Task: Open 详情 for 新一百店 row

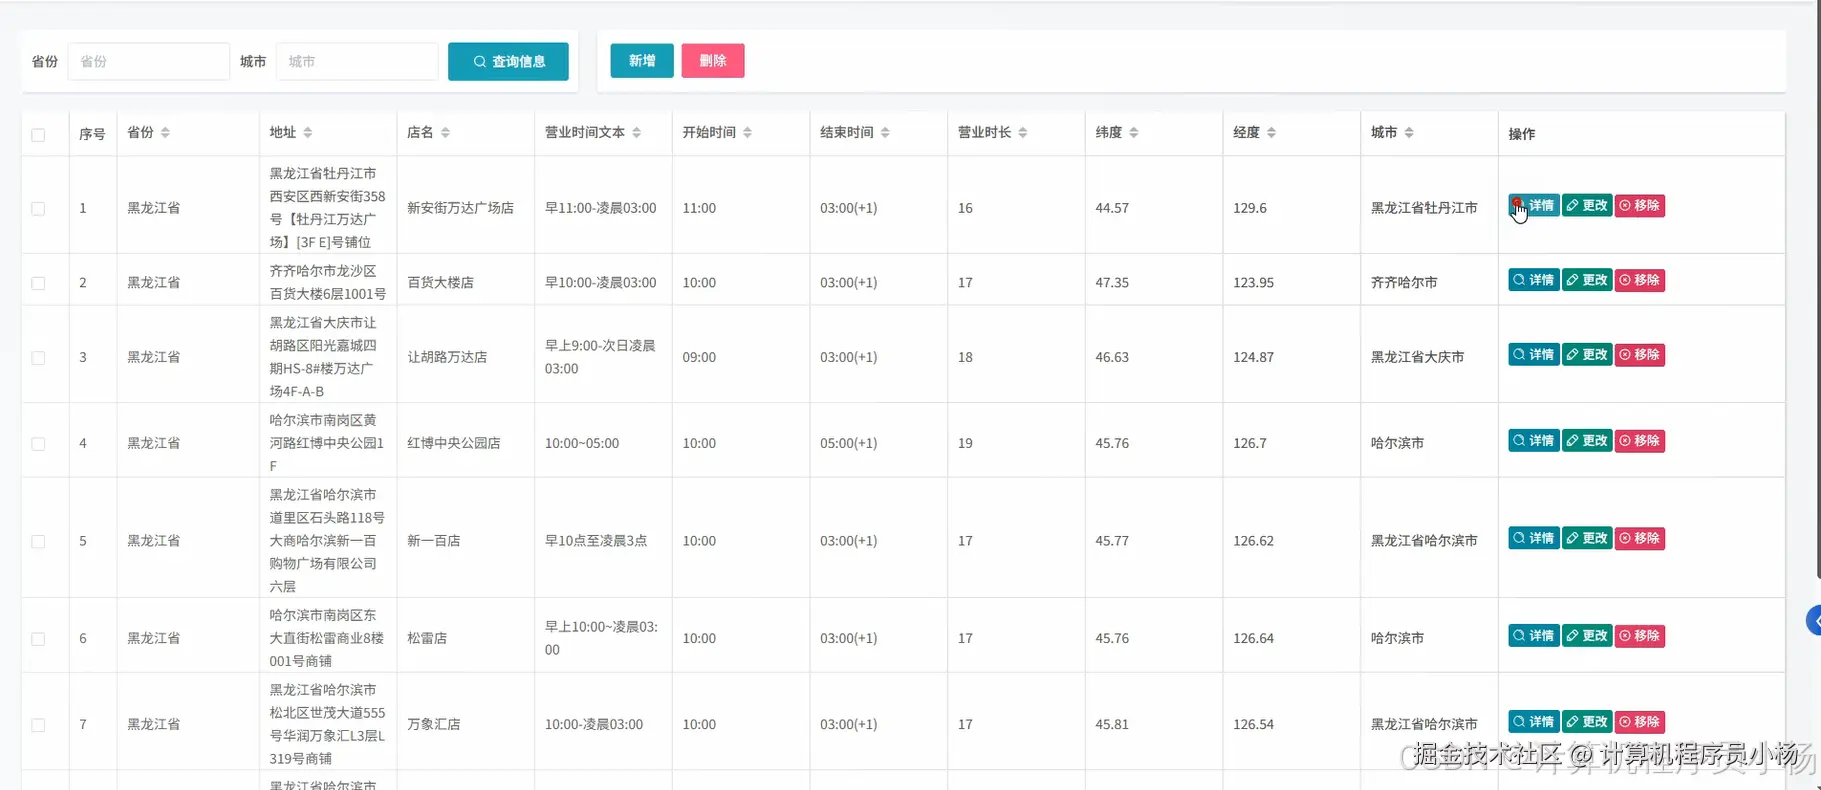Action: pos(1534,538)
